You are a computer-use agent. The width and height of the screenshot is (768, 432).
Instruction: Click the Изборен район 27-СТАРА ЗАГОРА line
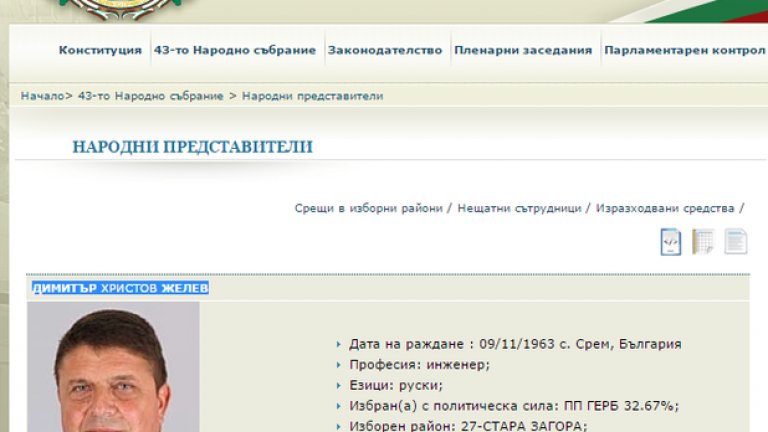[467, 425]
